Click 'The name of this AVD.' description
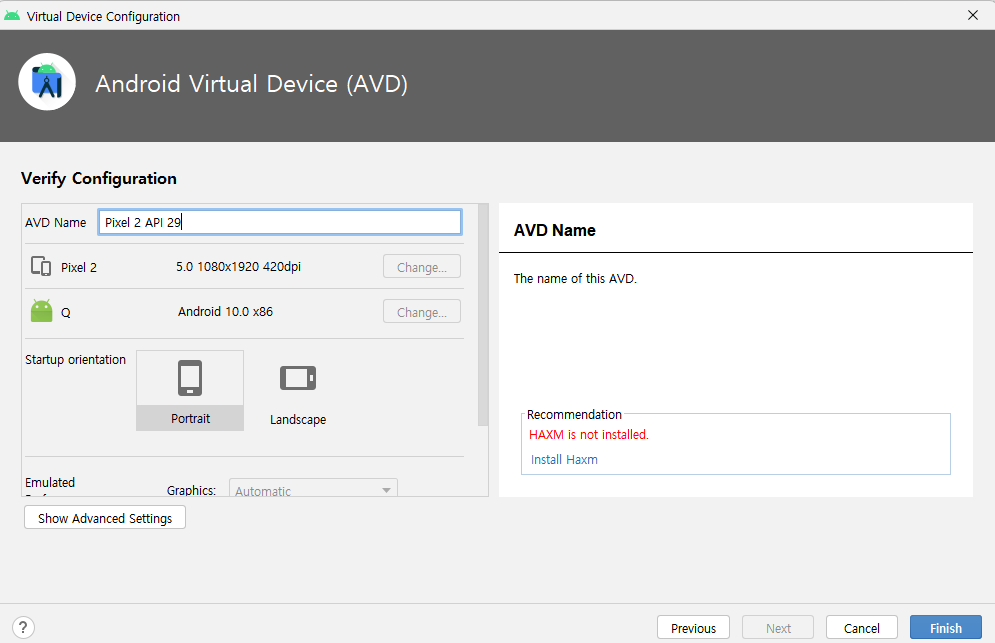This screenshot has height=643, width=995. pos(575,279)
